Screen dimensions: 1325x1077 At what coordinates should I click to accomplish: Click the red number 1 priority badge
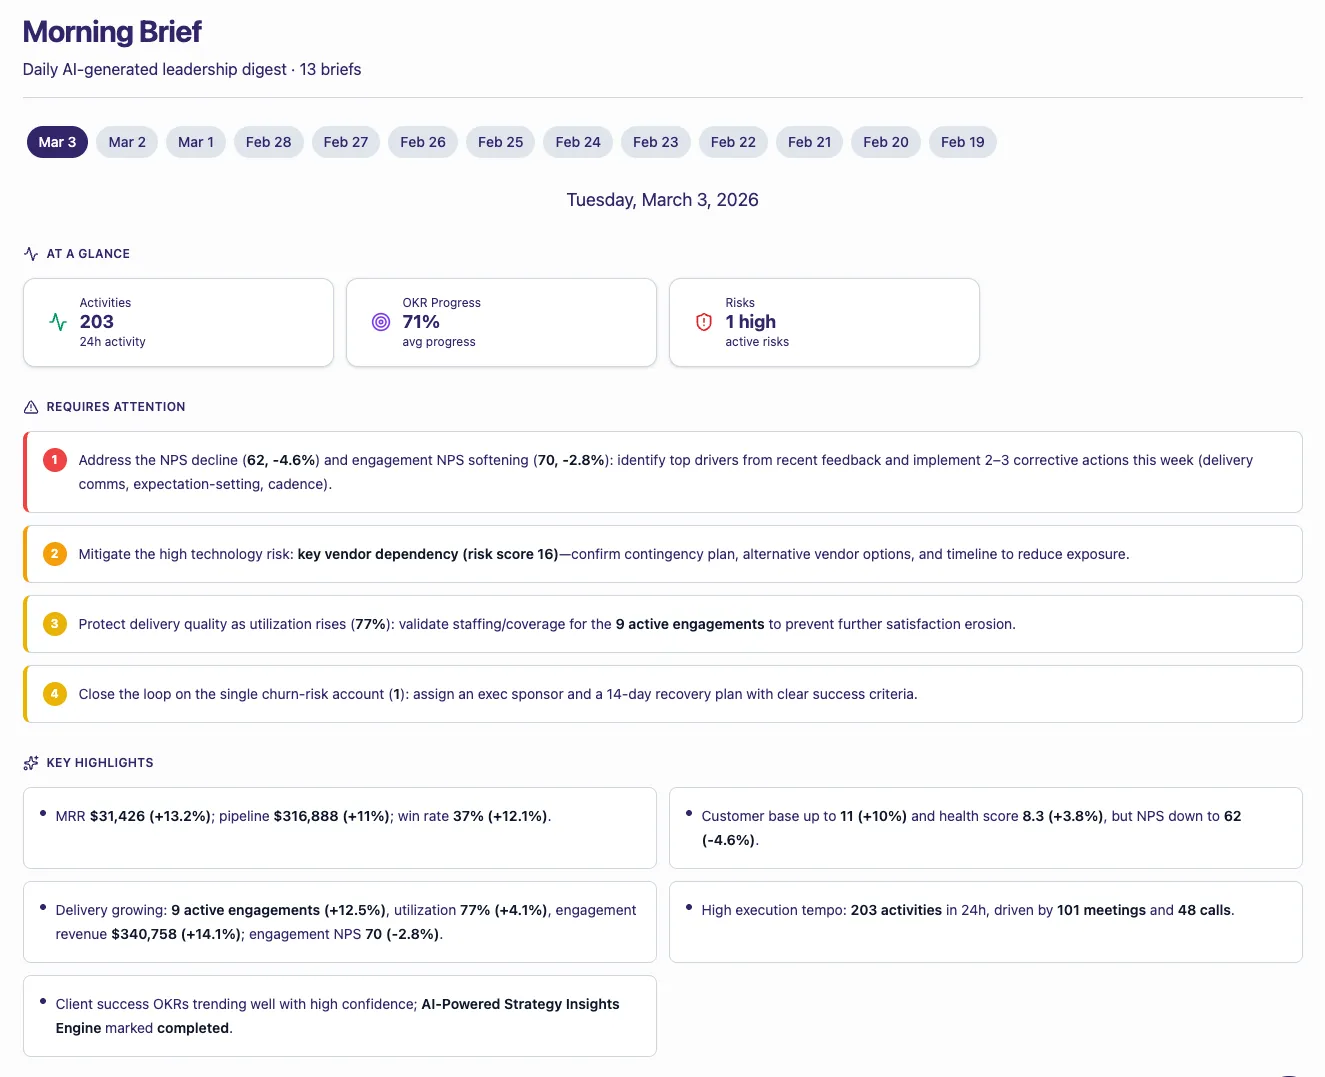pos(55,460)
